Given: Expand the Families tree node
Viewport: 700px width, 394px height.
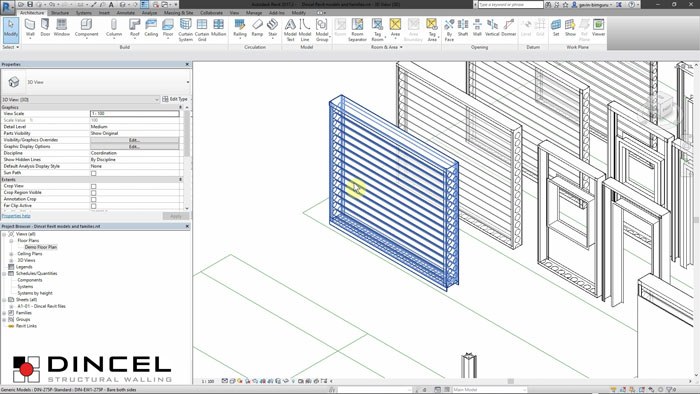Looking at the screenshot, I should click(x=4, y=313).
